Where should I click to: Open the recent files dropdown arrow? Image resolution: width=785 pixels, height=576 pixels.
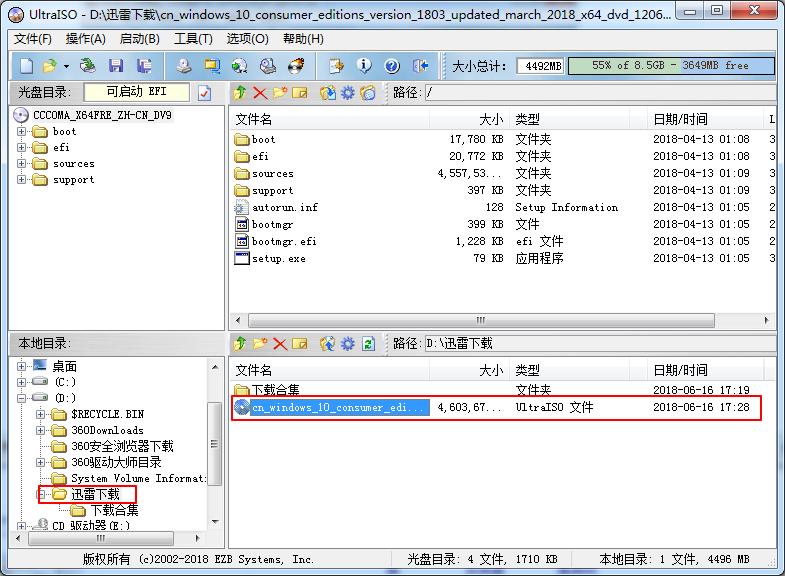(x=66, y=66)
